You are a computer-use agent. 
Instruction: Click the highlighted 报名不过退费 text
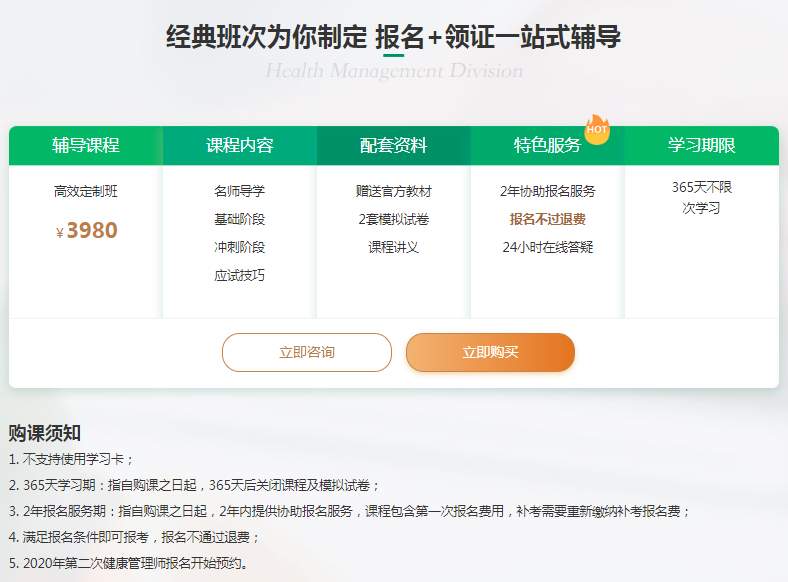pyautogui.click(x=548, y=219)
